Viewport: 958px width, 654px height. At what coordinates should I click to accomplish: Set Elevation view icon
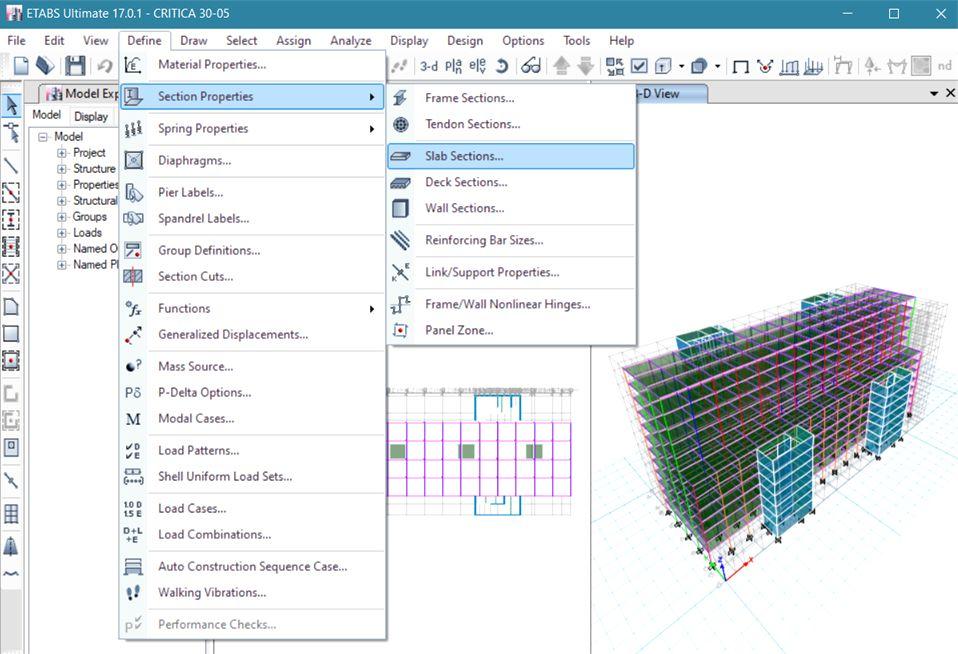coord(477,66)
